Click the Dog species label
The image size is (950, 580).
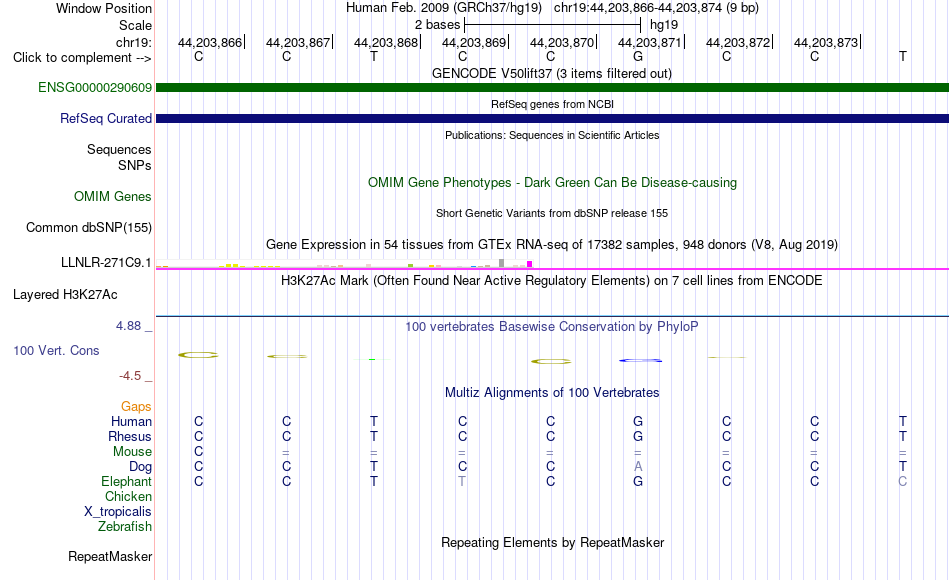[x=140, y=467]
